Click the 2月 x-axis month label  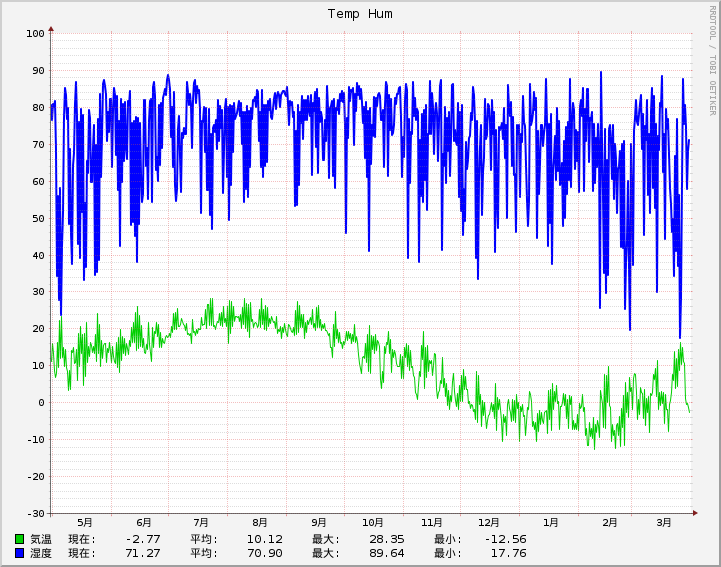coord(610,522)
